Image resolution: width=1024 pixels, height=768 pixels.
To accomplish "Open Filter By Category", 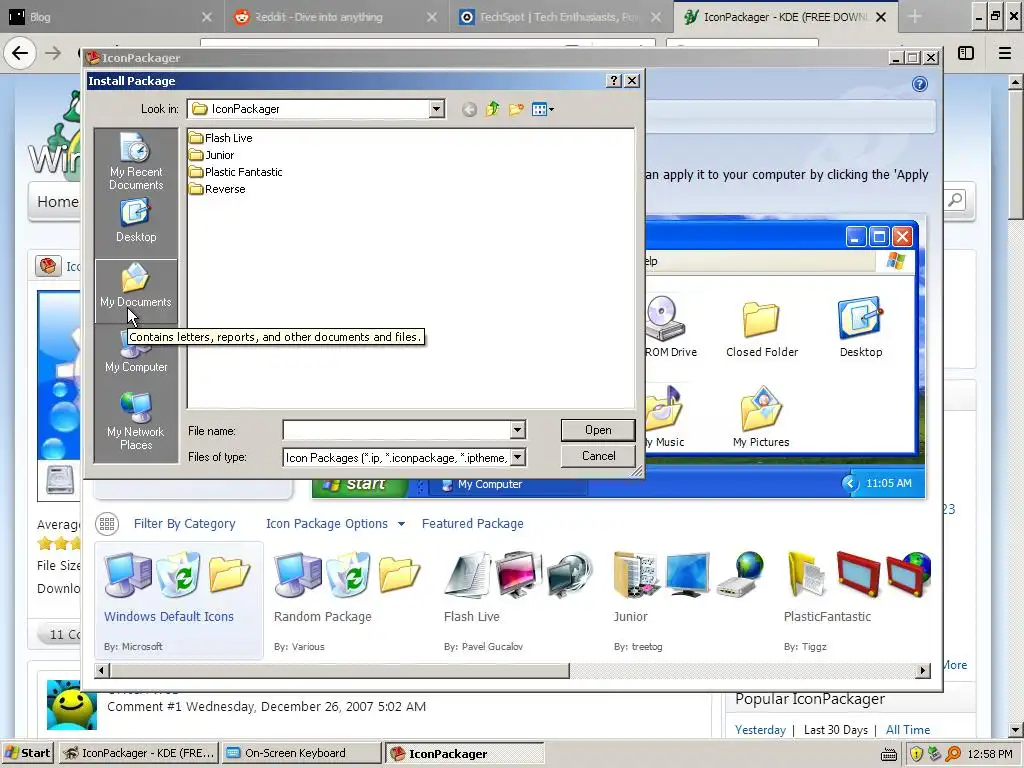I will coord(184,524).
